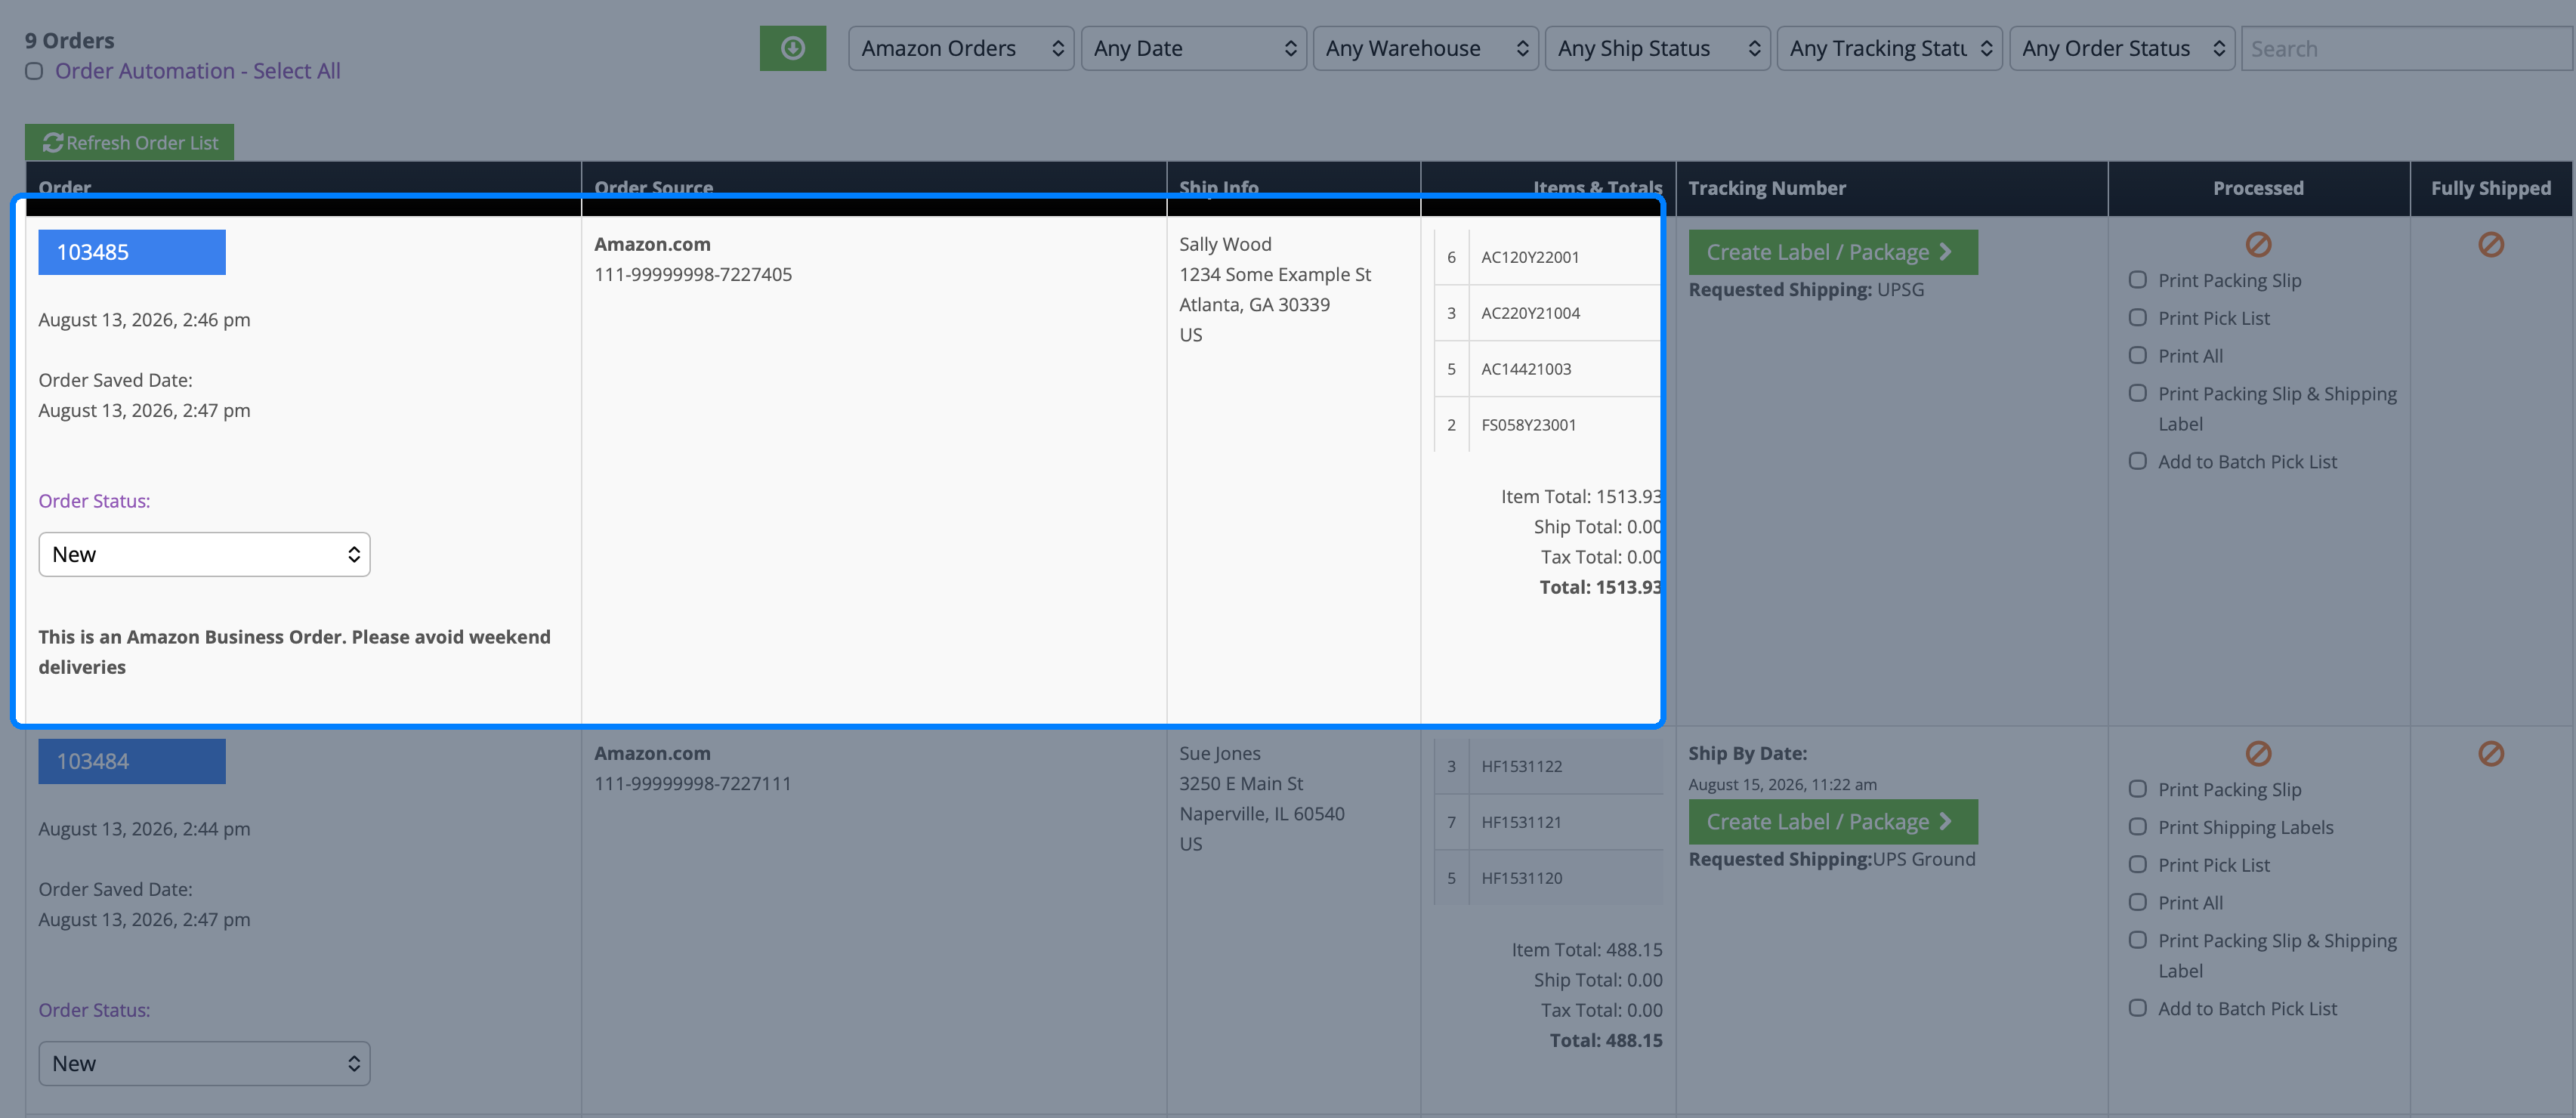Check Print Packing Slip & Shipping Label for 103485
The image size is (2576, 1118).
click(x=2137, y=393)
